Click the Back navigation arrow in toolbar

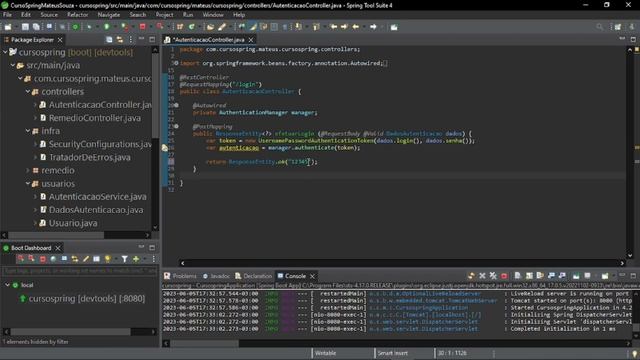(x=356, y=27)
